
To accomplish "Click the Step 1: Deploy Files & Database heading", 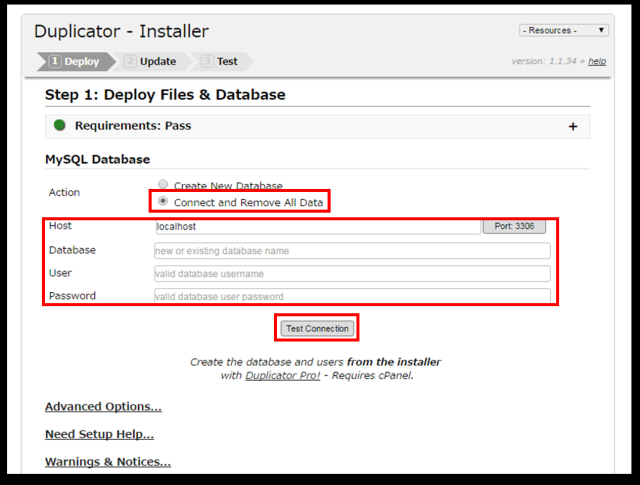I will (165, 95).
